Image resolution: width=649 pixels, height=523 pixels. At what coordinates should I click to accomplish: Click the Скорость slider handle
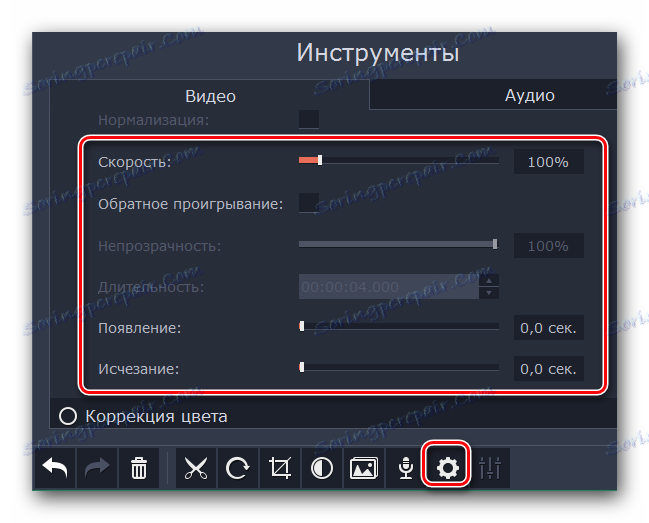coord(320,160)
